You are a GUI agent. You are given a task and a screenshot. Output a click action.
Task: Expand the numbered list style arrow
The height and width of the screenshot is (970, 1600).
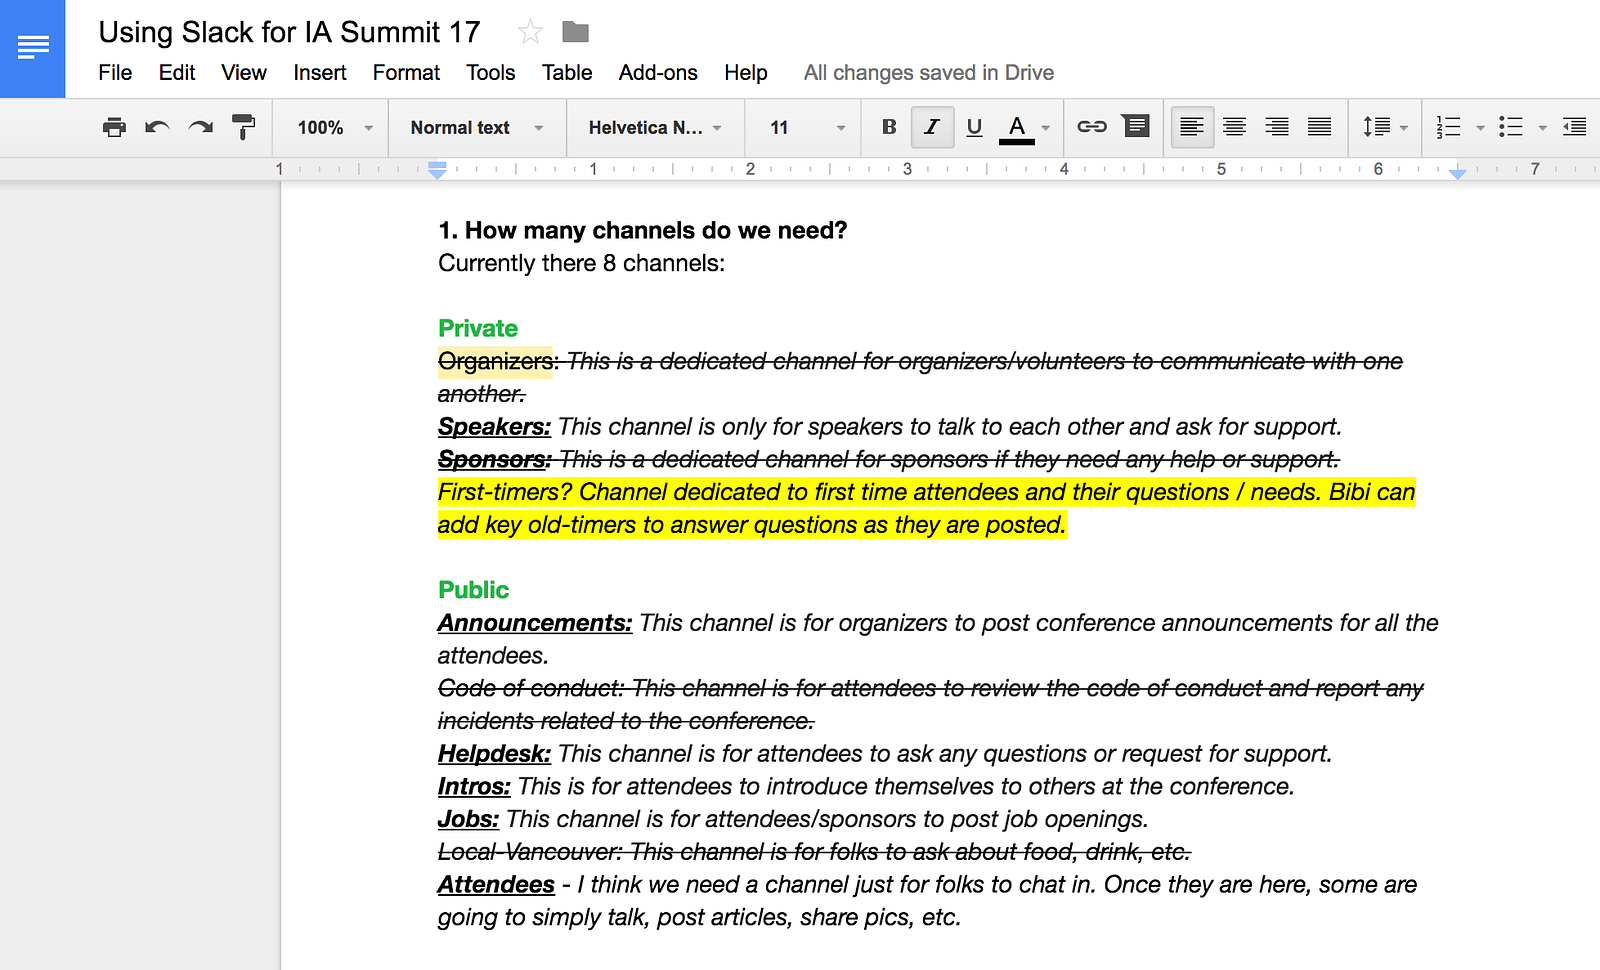coord(1480,128)
